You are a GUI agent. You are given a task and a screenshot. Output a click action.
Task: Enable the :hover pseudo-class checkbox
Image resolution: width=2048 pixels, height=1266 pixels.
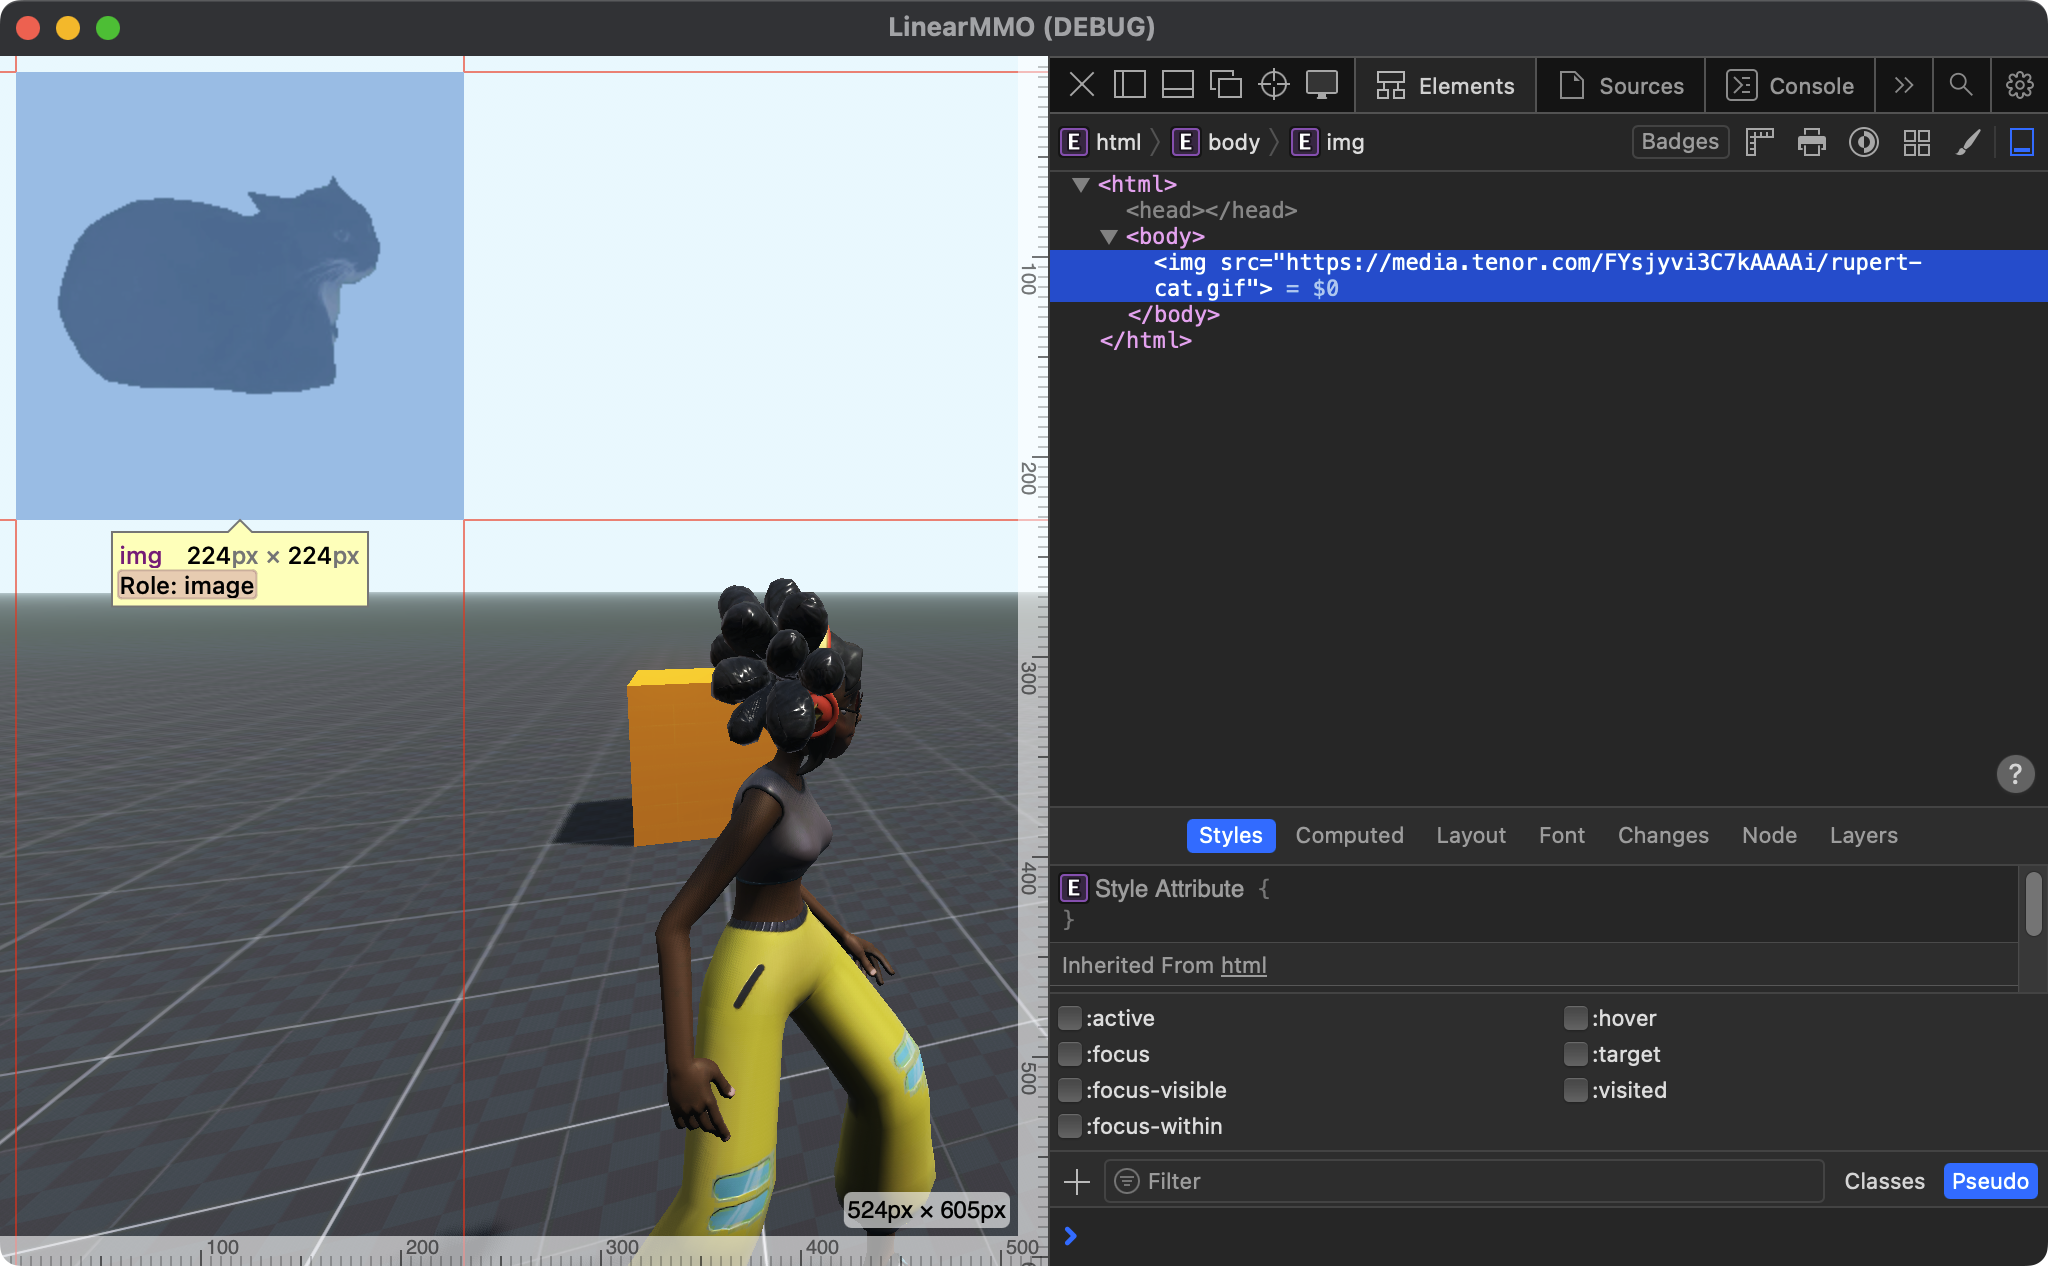coord(1575,1018)
